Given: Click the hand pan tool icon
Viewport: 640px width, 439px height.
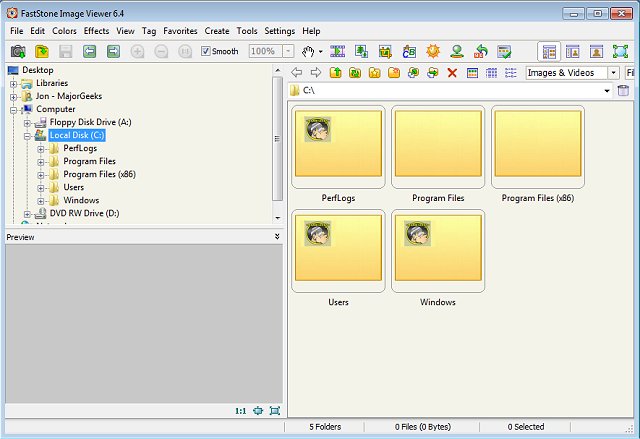Looking at the screenshot, I should point(309,51).
